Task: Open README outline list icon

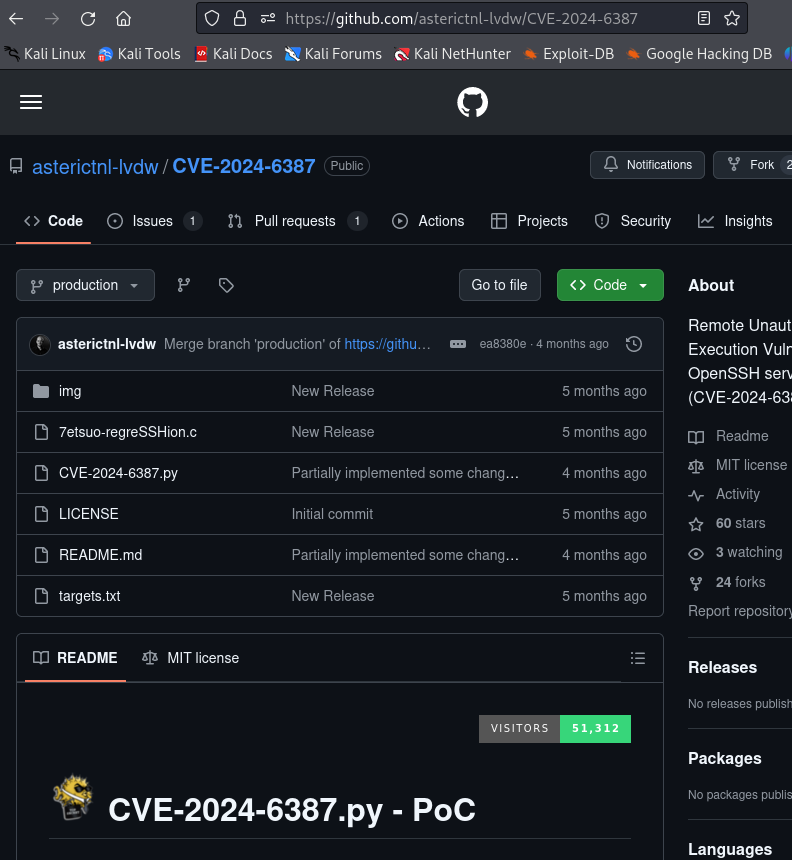Action: click(x=637, y=658)
